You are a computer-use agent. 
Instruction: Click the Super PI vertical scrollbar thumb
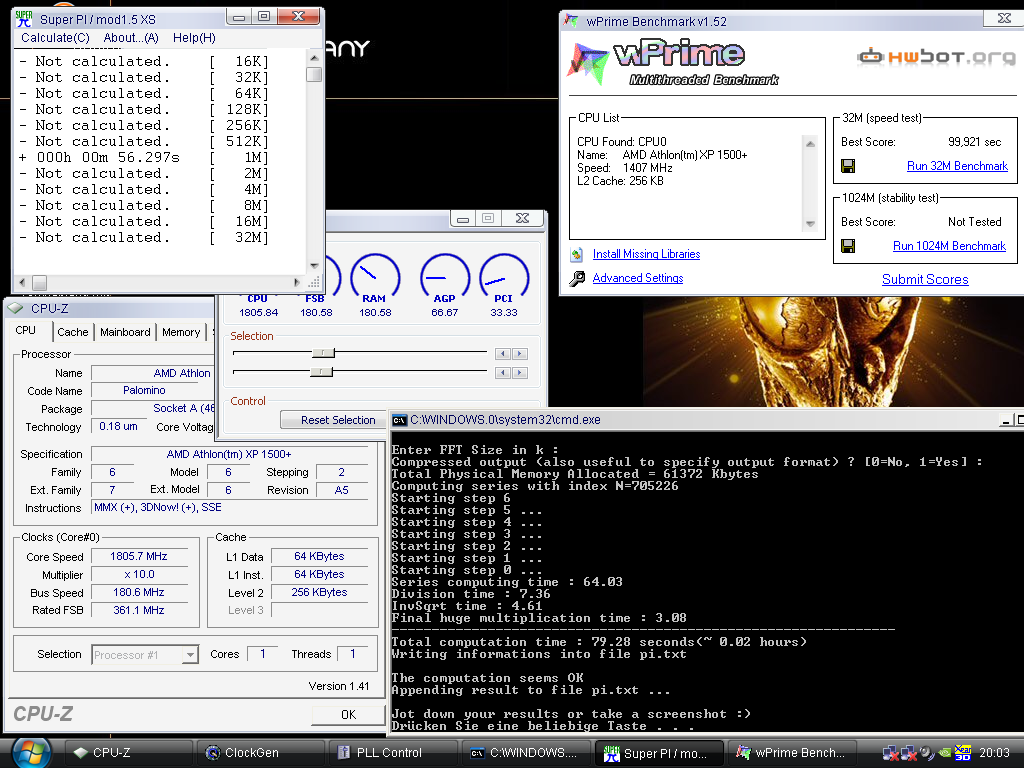314,74
